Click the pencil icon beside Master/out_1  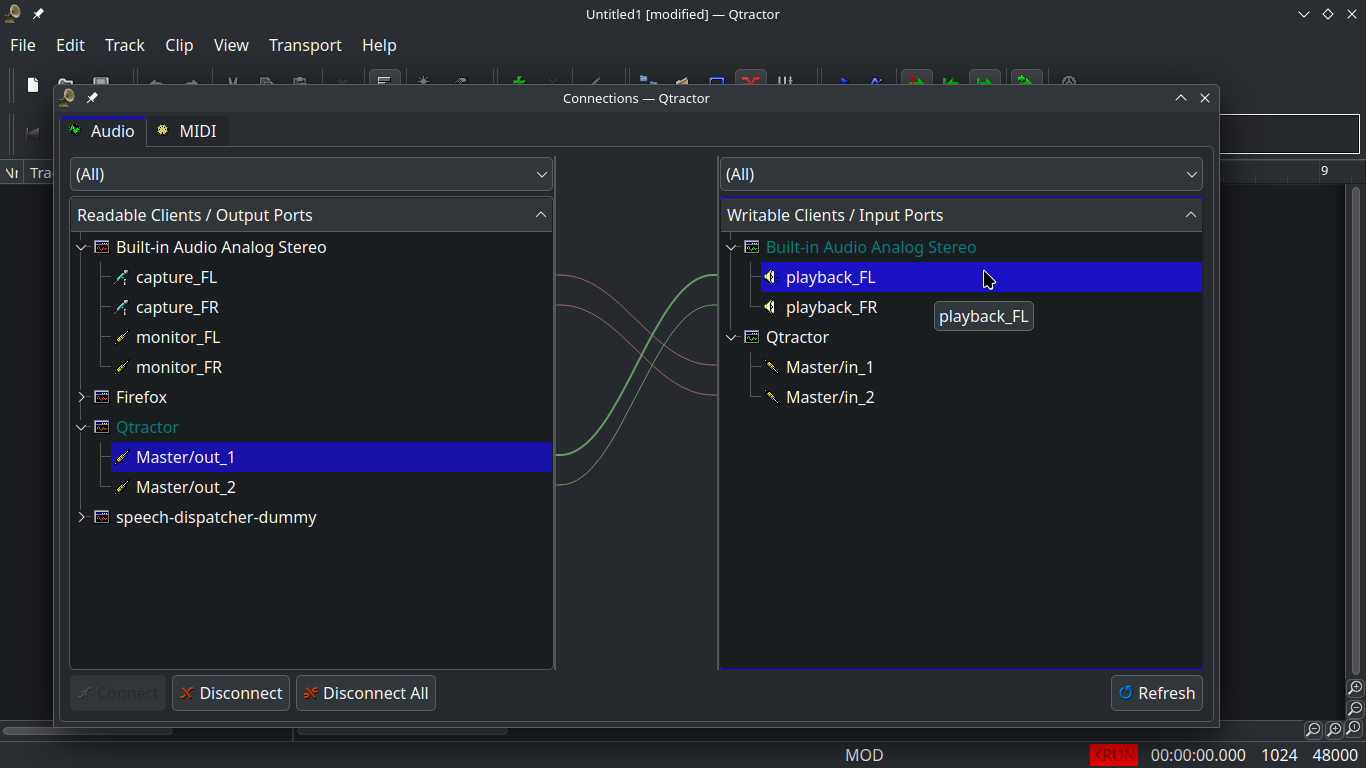pos(122,457)
